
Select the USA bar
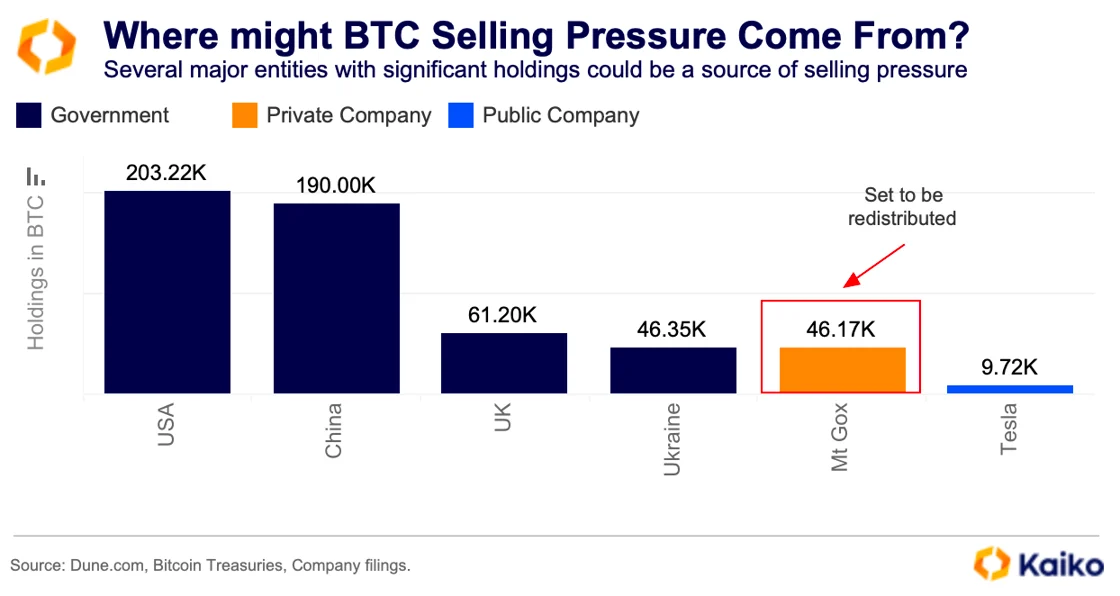(x=167, y=292)
